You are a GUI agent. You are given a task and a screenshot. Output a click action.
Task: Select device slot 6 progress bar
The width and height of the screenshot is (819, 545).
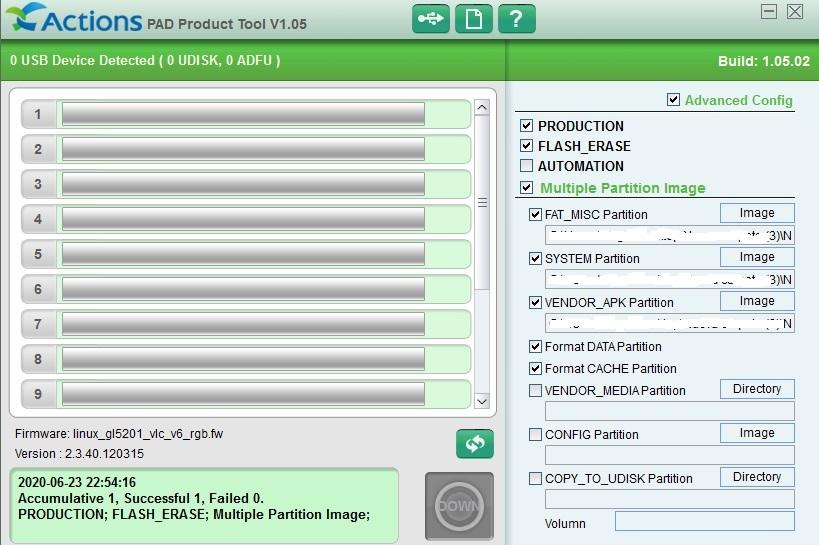[243, 289]
